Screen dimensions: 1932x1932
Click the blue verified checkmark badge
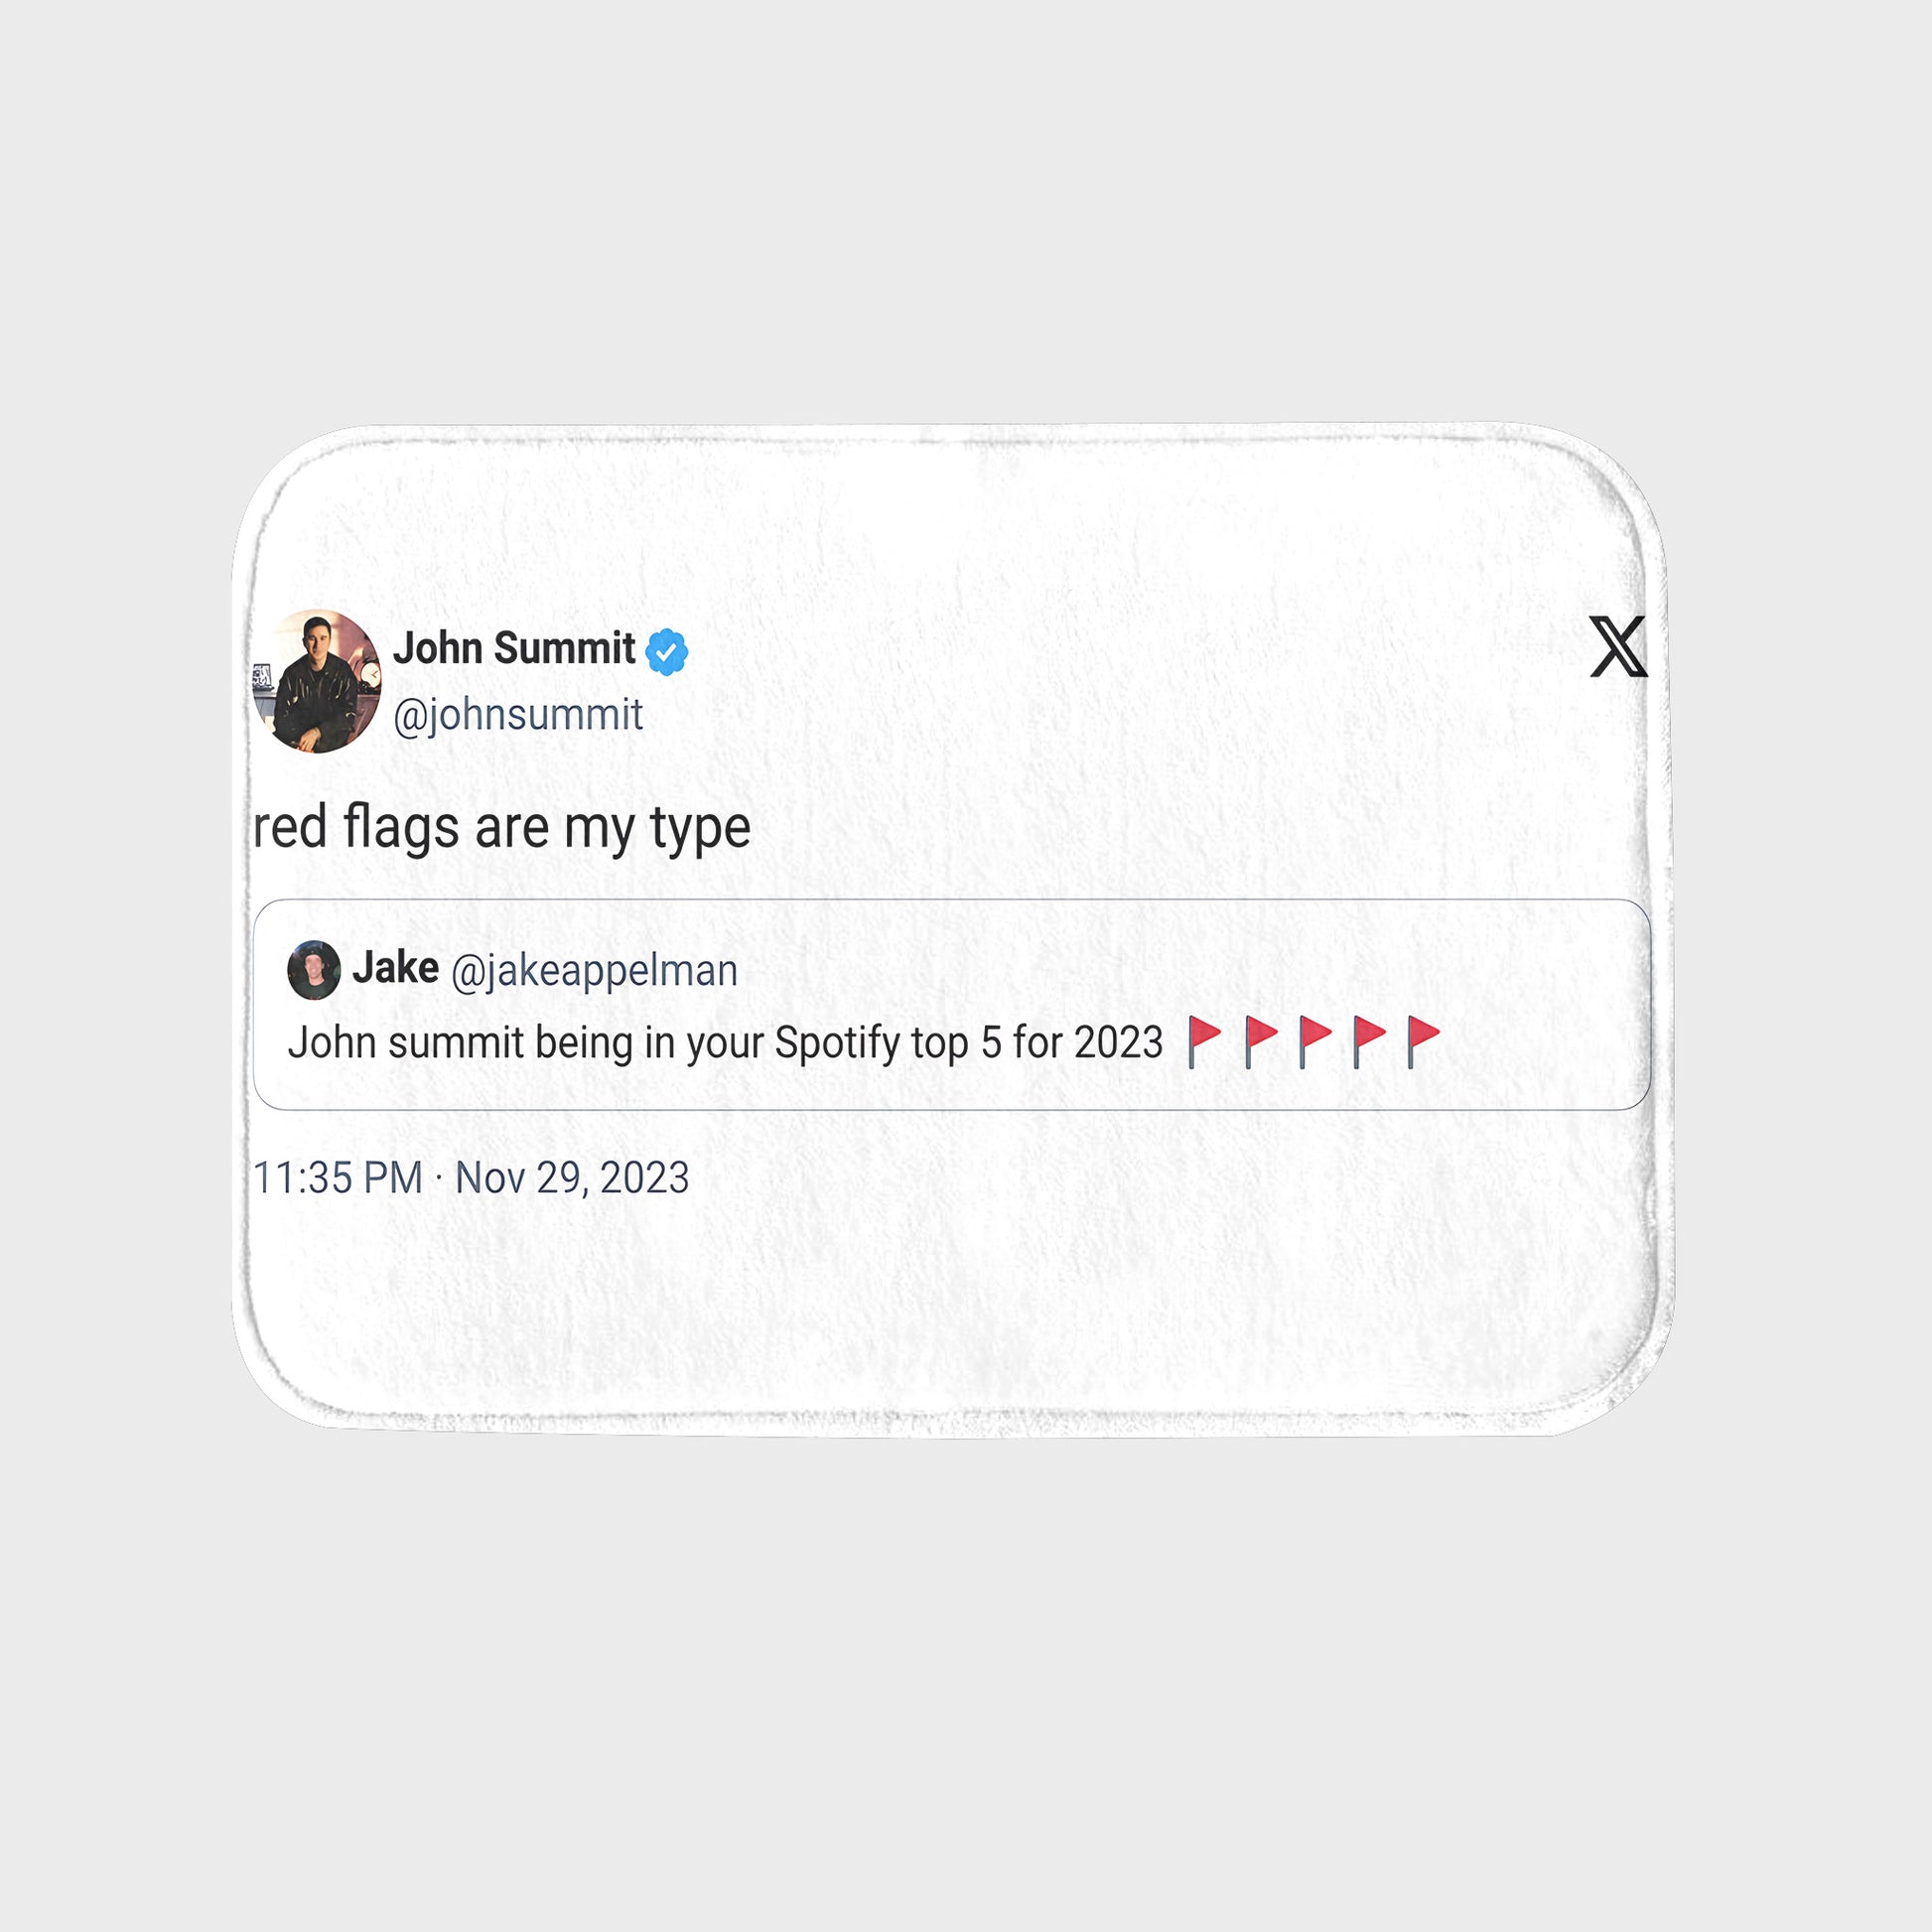[x=666, y=652]
